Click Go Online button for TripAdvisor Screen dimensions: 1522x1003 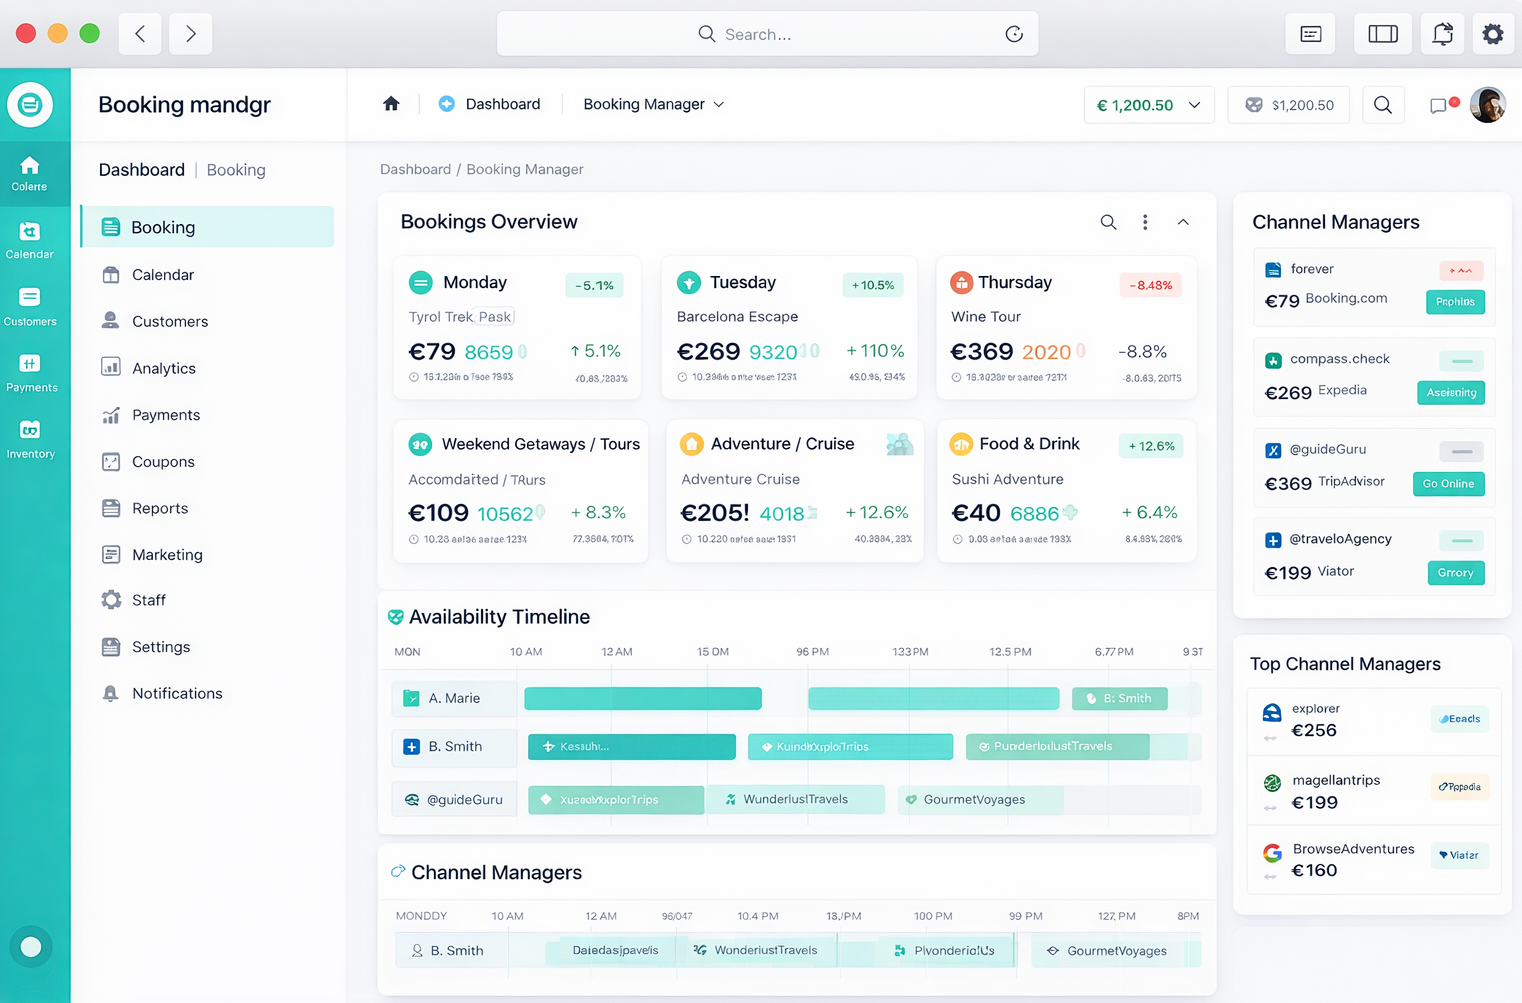coord(1448,484)
